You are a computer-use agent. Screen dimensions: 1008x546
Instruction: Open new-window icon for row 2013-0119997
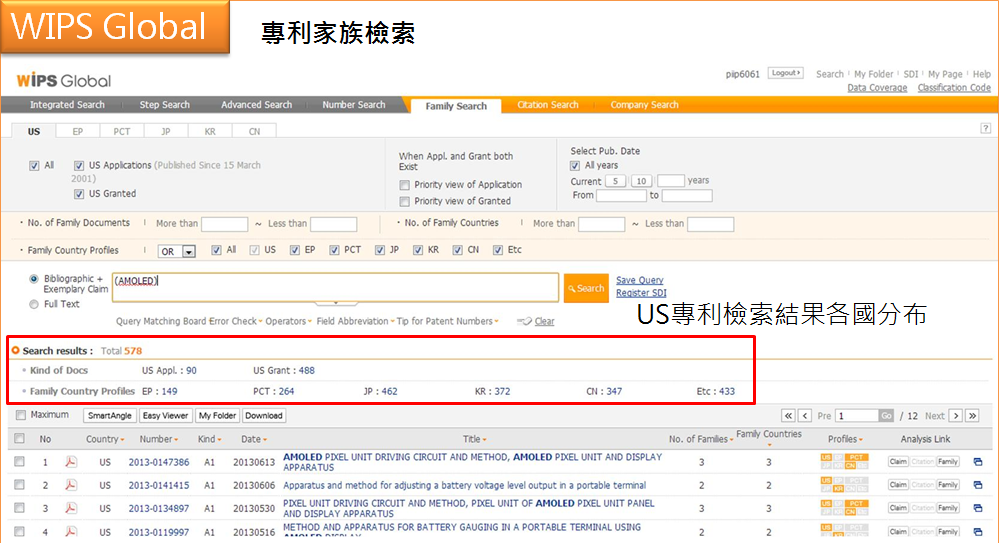978,532
